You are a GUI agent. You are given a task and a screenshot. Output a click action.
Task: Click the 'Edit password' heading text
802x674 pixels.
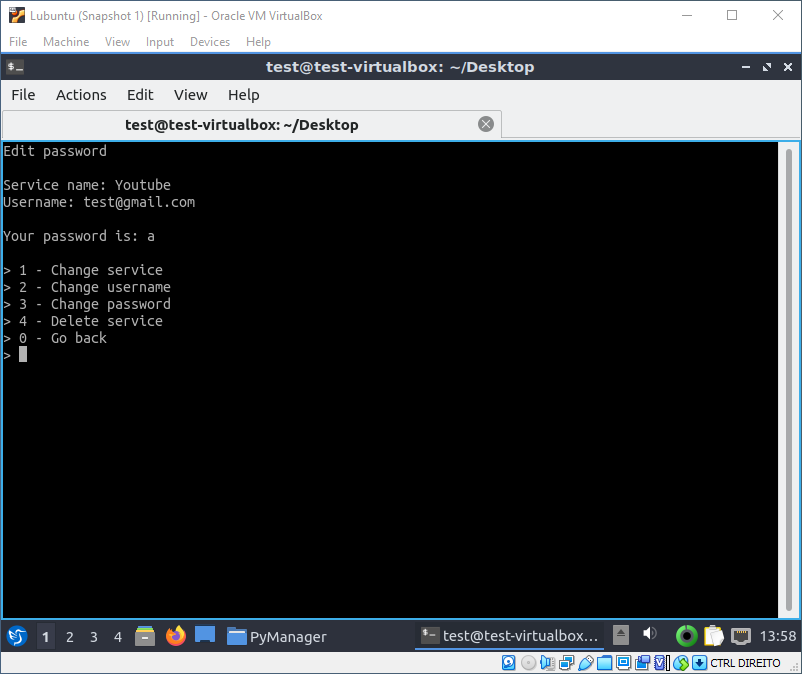(x=55, y=151)
